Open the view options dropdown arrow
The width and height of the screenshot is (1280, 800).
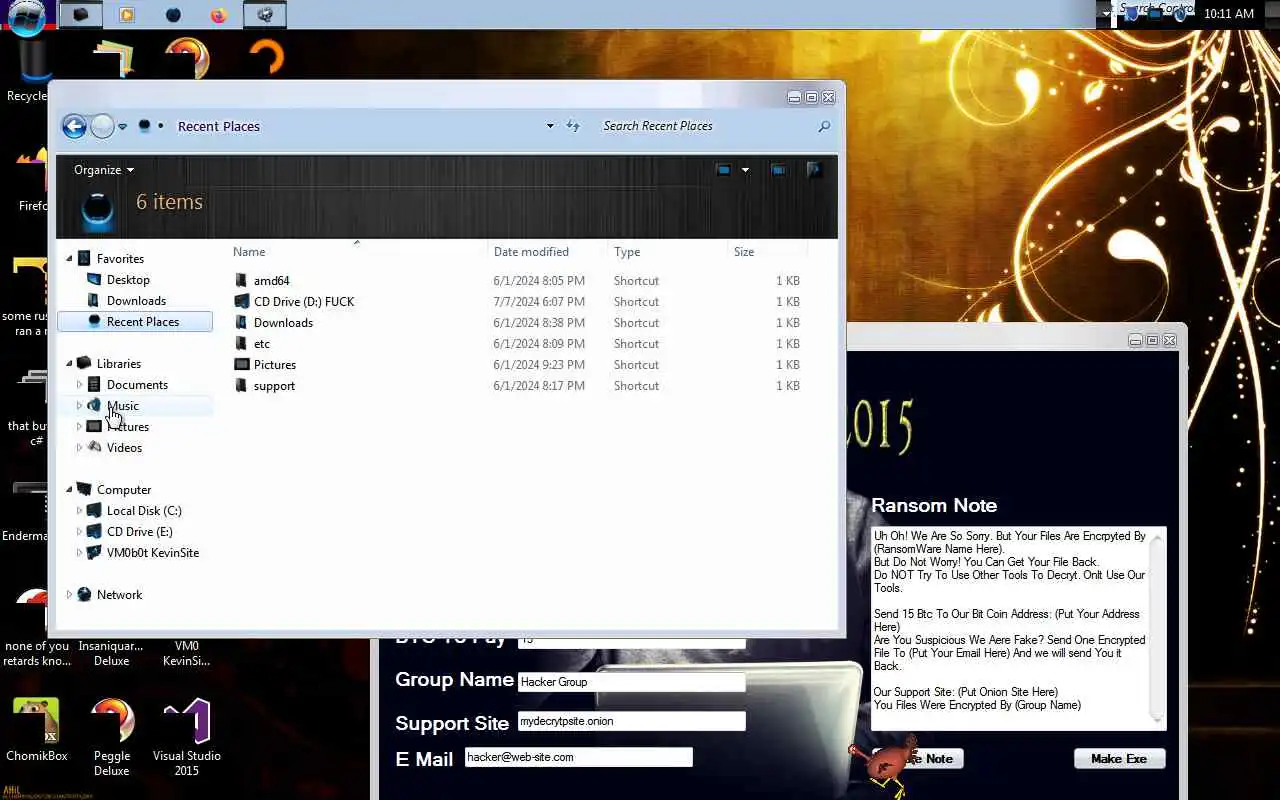pos(745,170)
